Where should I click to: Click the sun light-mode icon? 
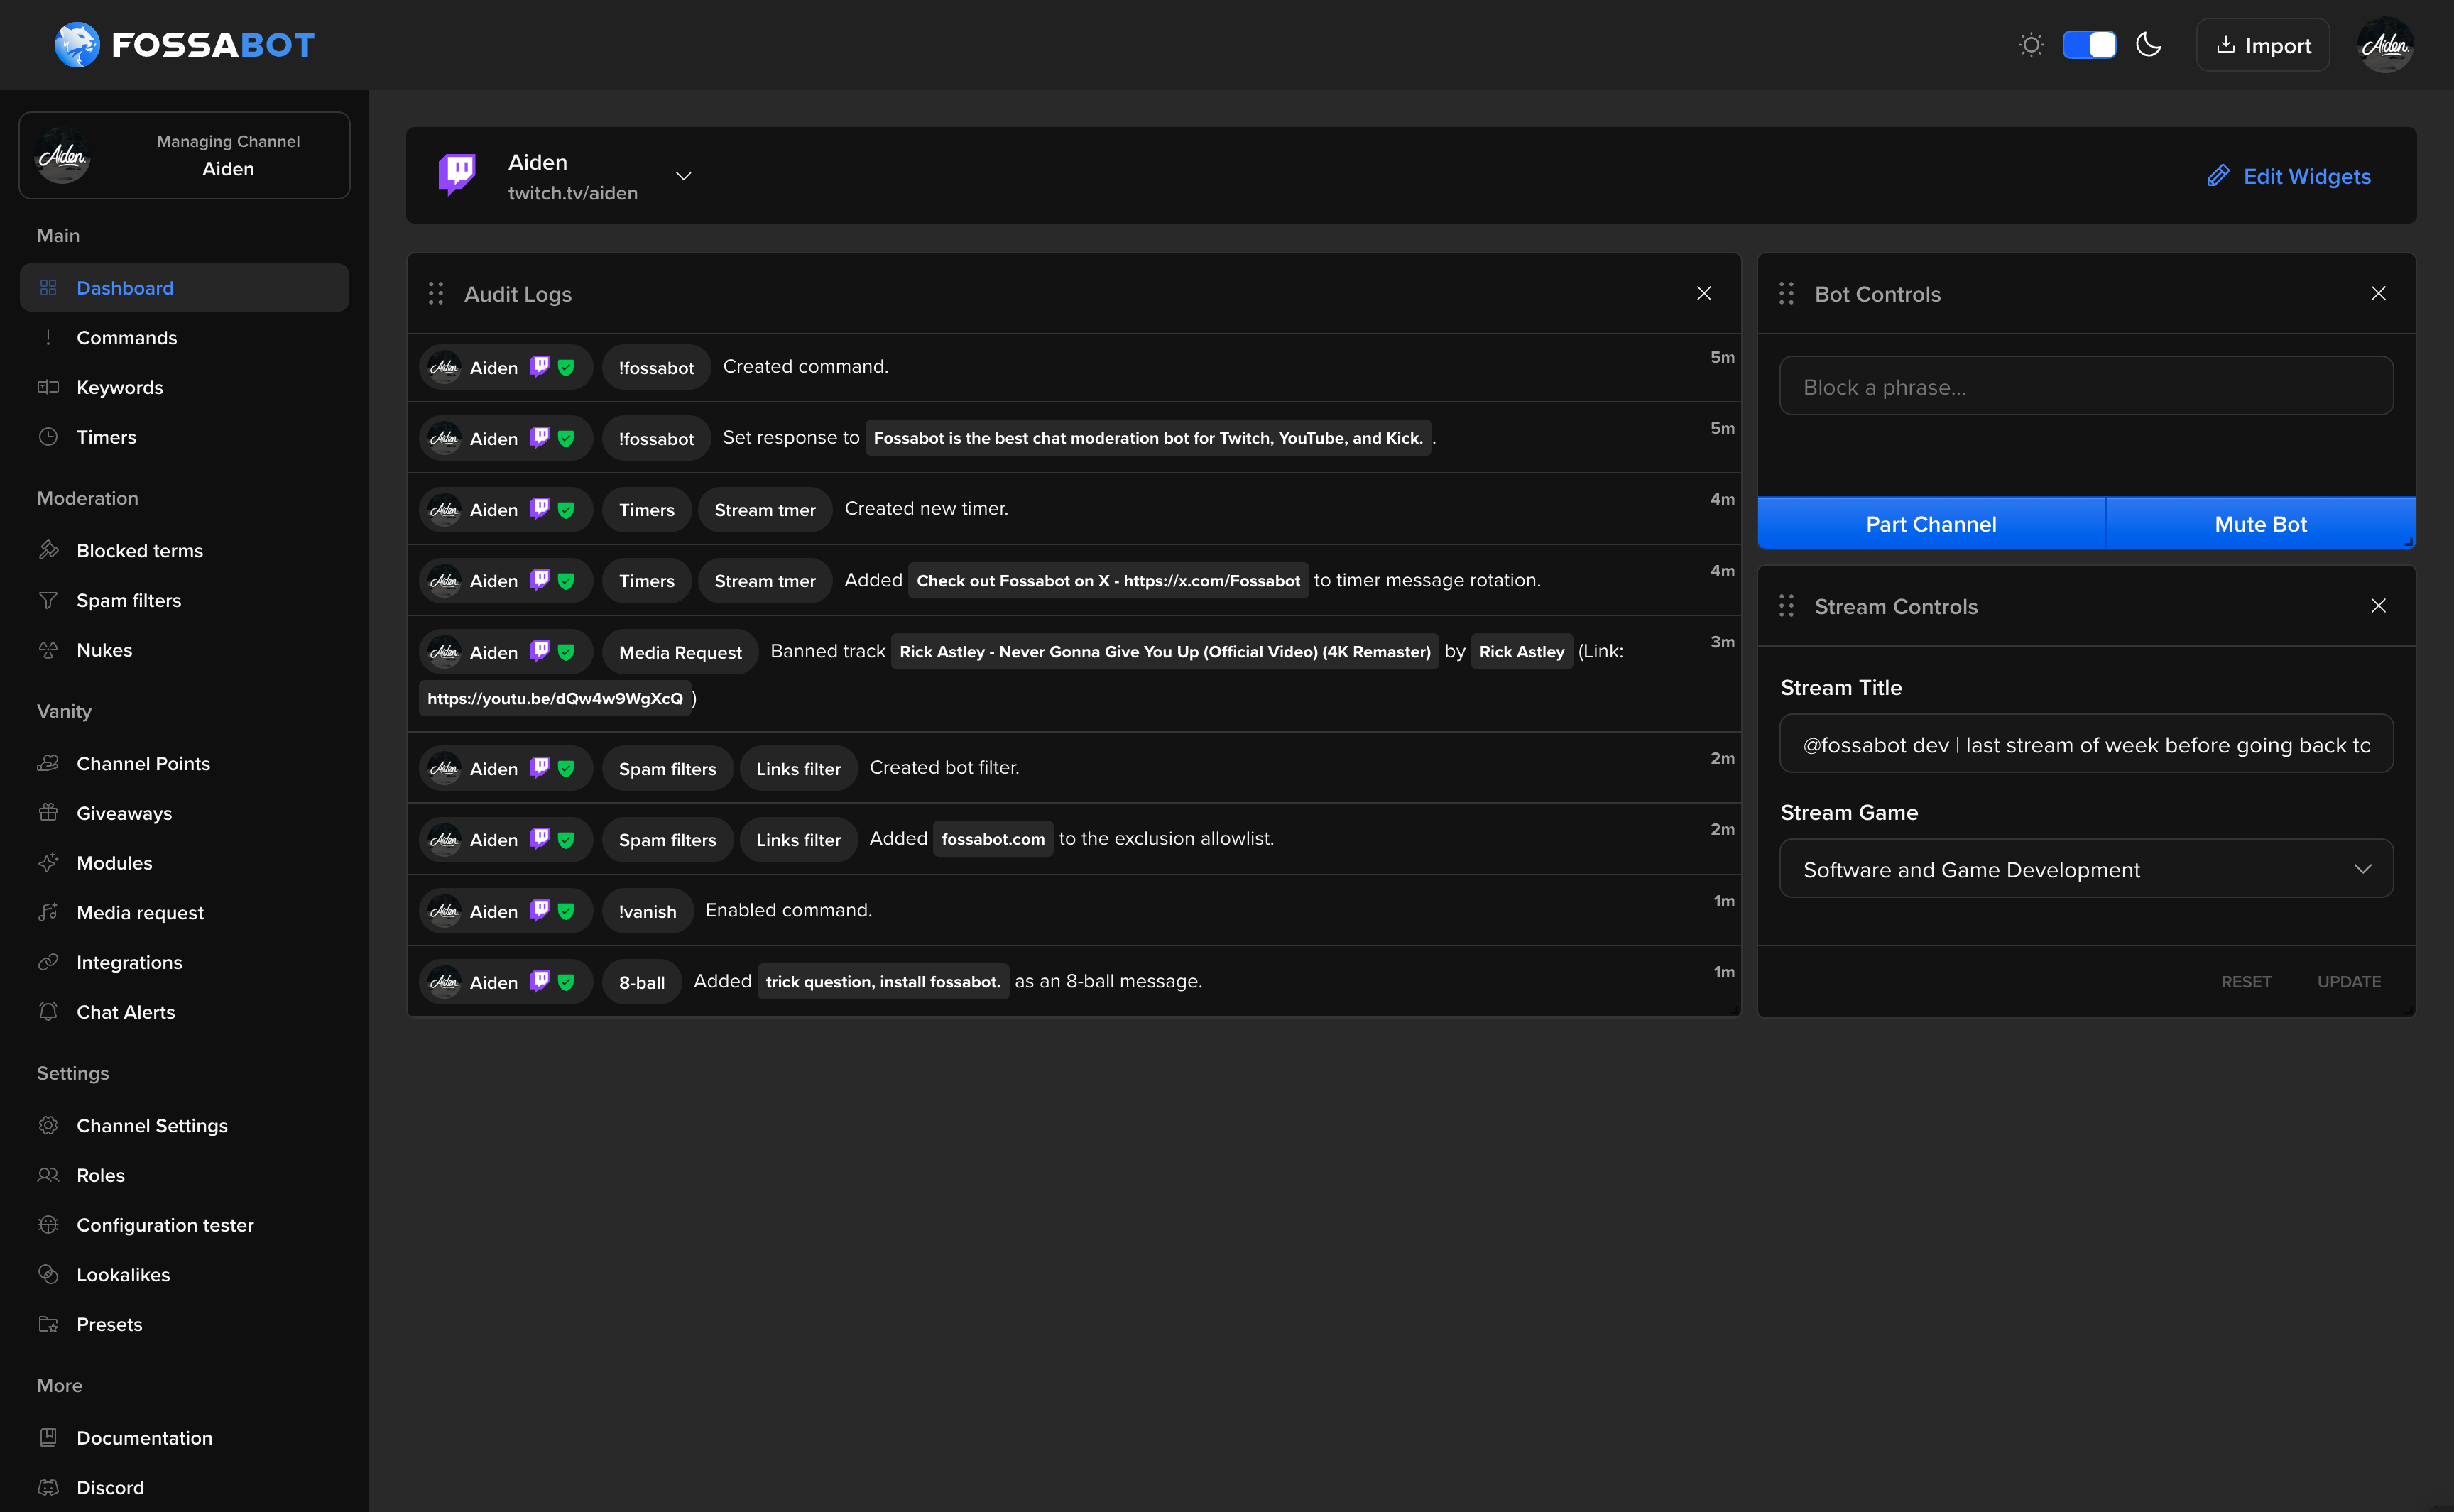pyautogui.click(x=2031, y=45)
